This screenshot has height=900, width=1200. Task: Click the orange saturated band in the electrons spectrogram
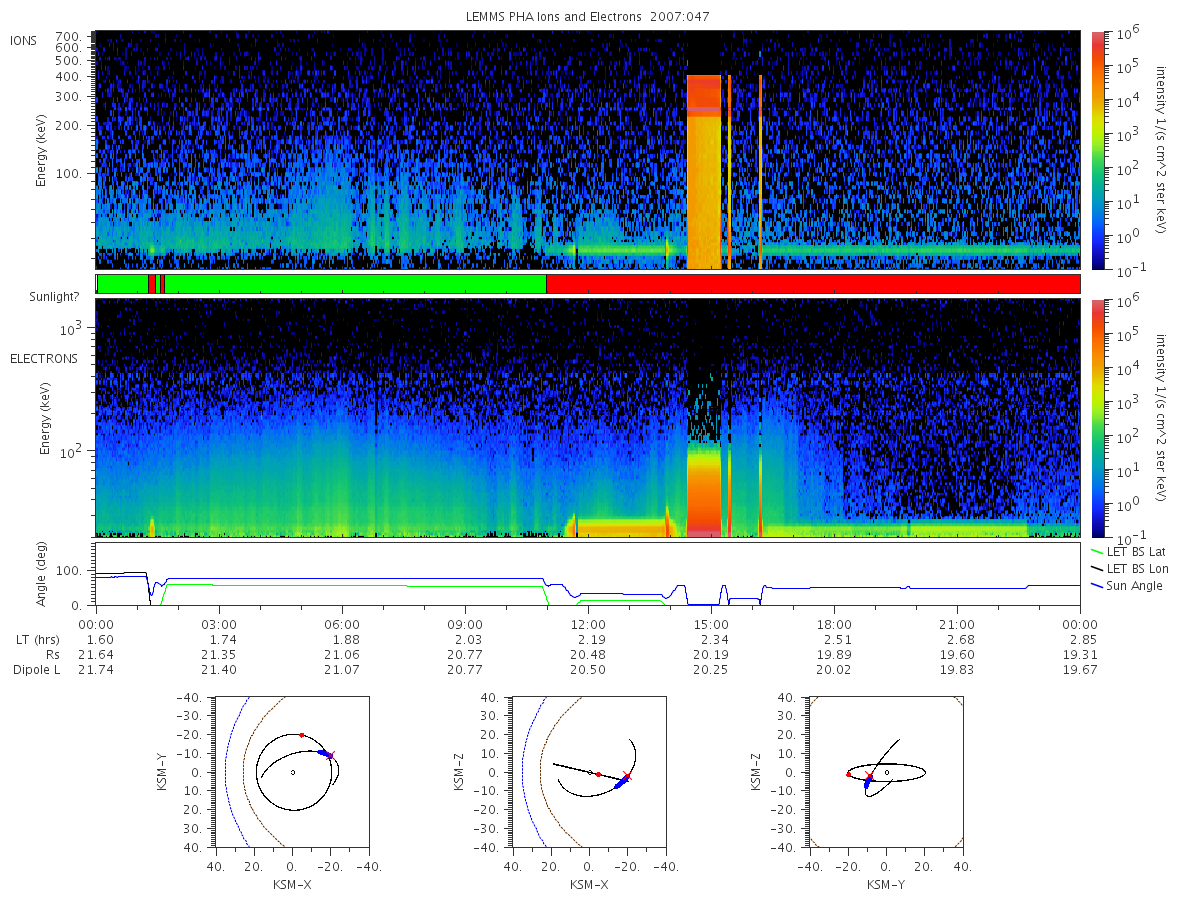[704, 491]
